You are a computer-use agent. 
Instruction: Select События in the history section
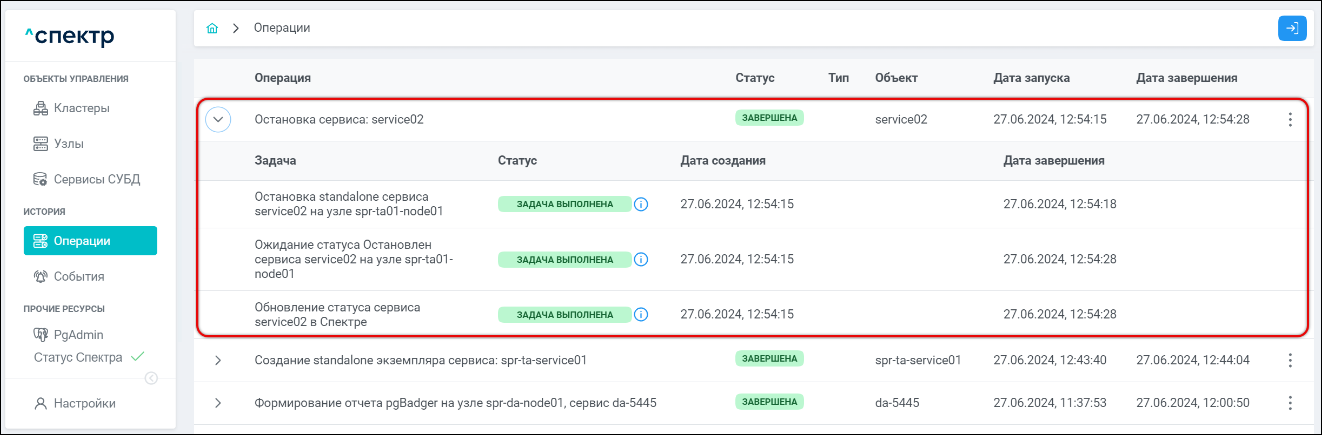tap(79, 276)
